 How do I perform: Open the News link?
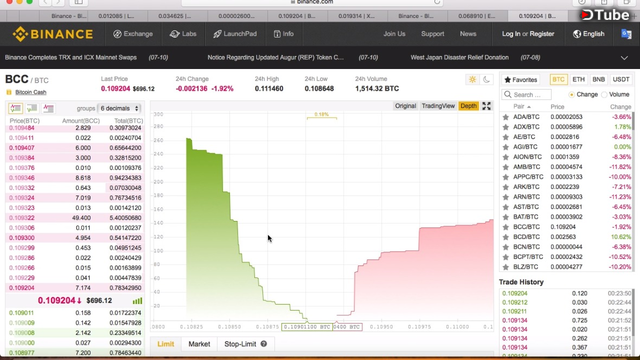click(x=468, y=34)
